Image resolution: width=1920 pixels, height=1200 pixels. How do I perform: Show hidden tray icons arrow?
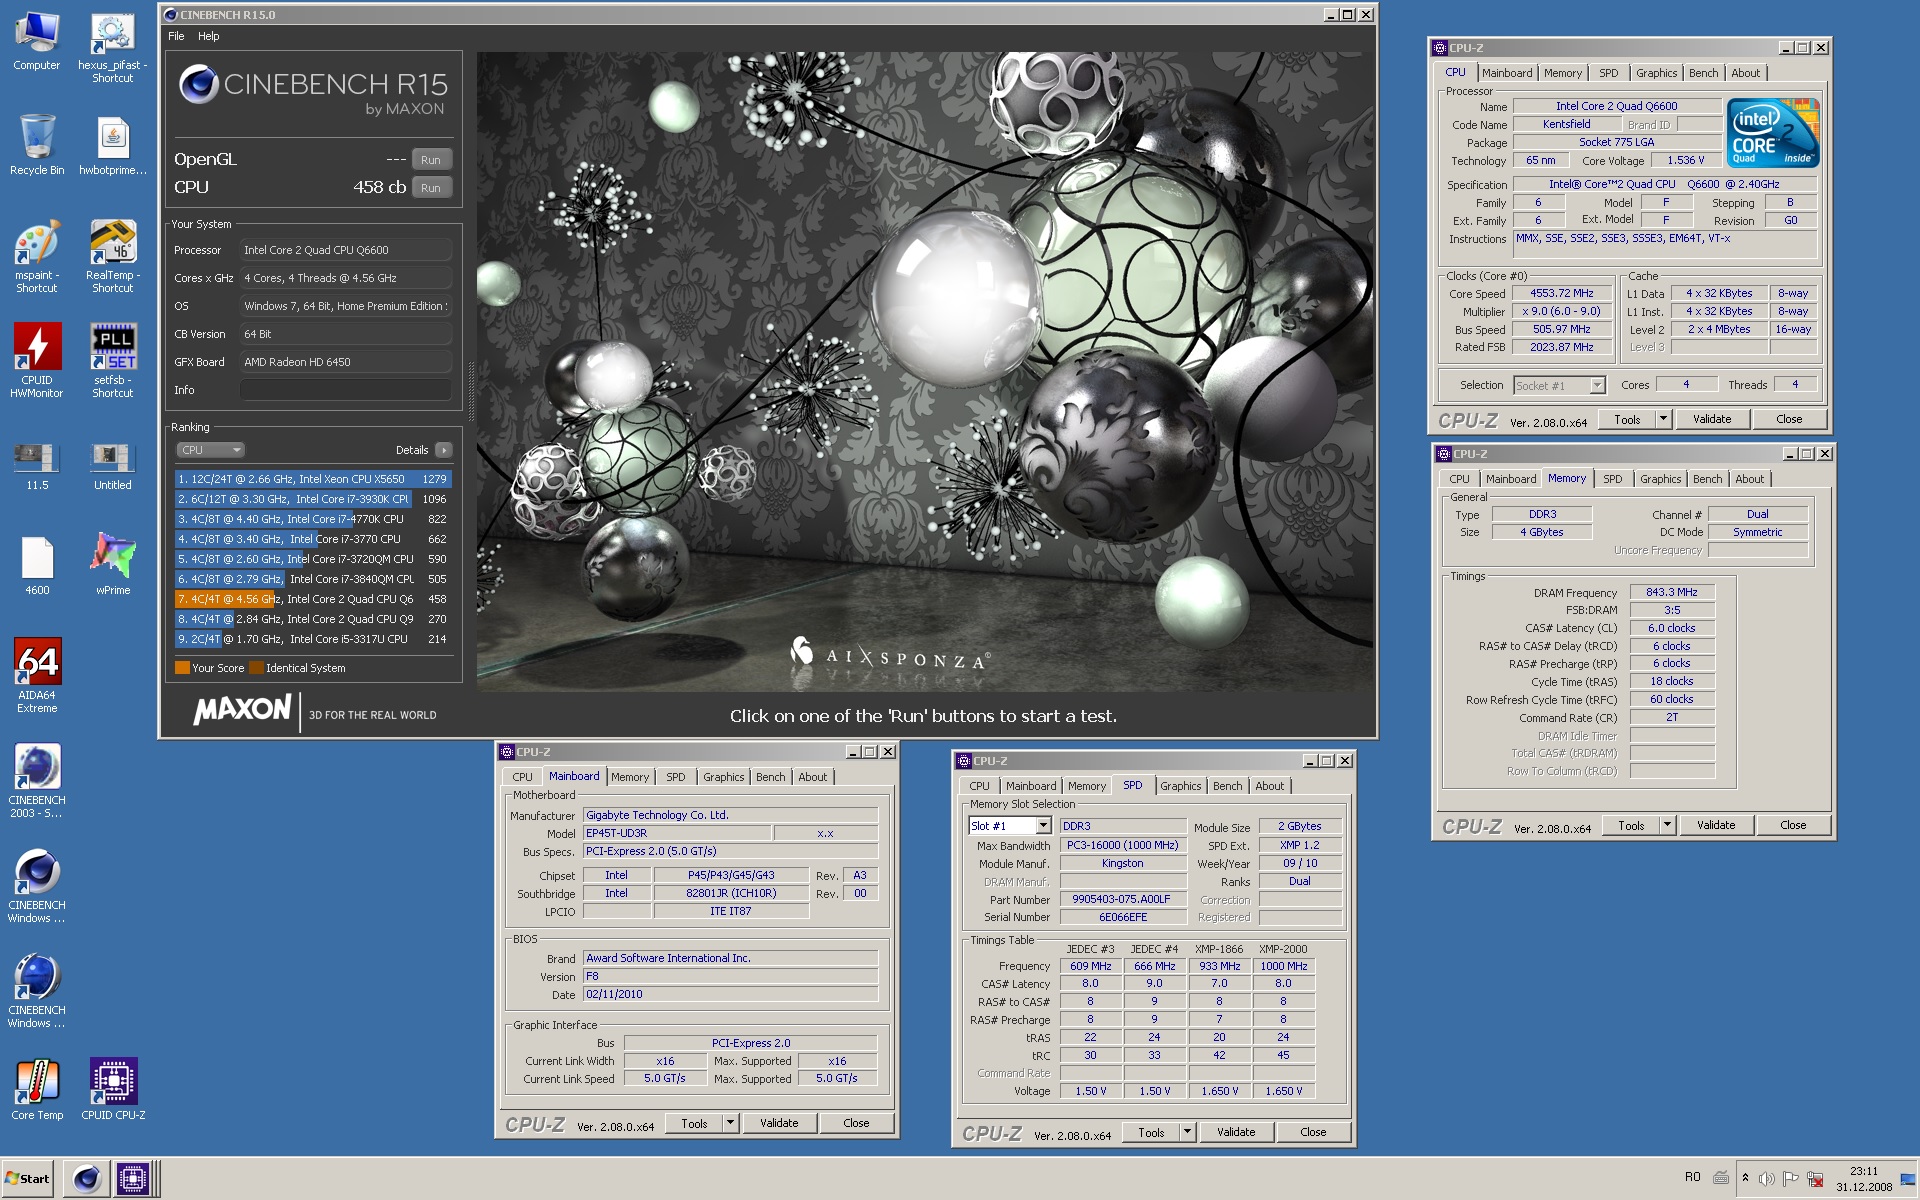tap(1745, 1178)
